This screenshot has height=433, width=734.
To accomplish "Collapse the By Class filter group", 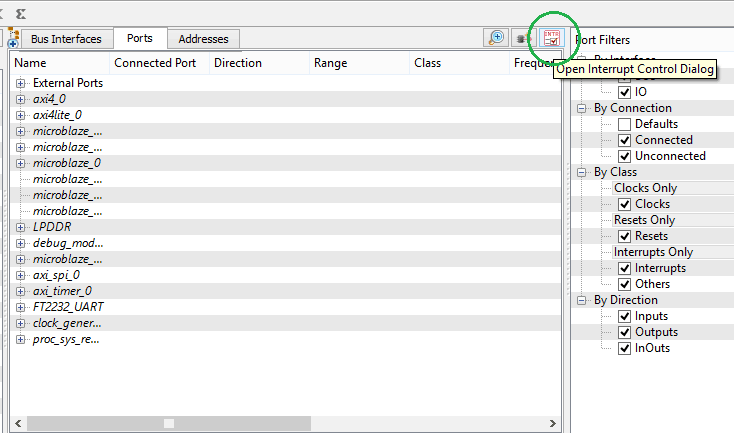I will pyautogui.click(x=582, y=172).
